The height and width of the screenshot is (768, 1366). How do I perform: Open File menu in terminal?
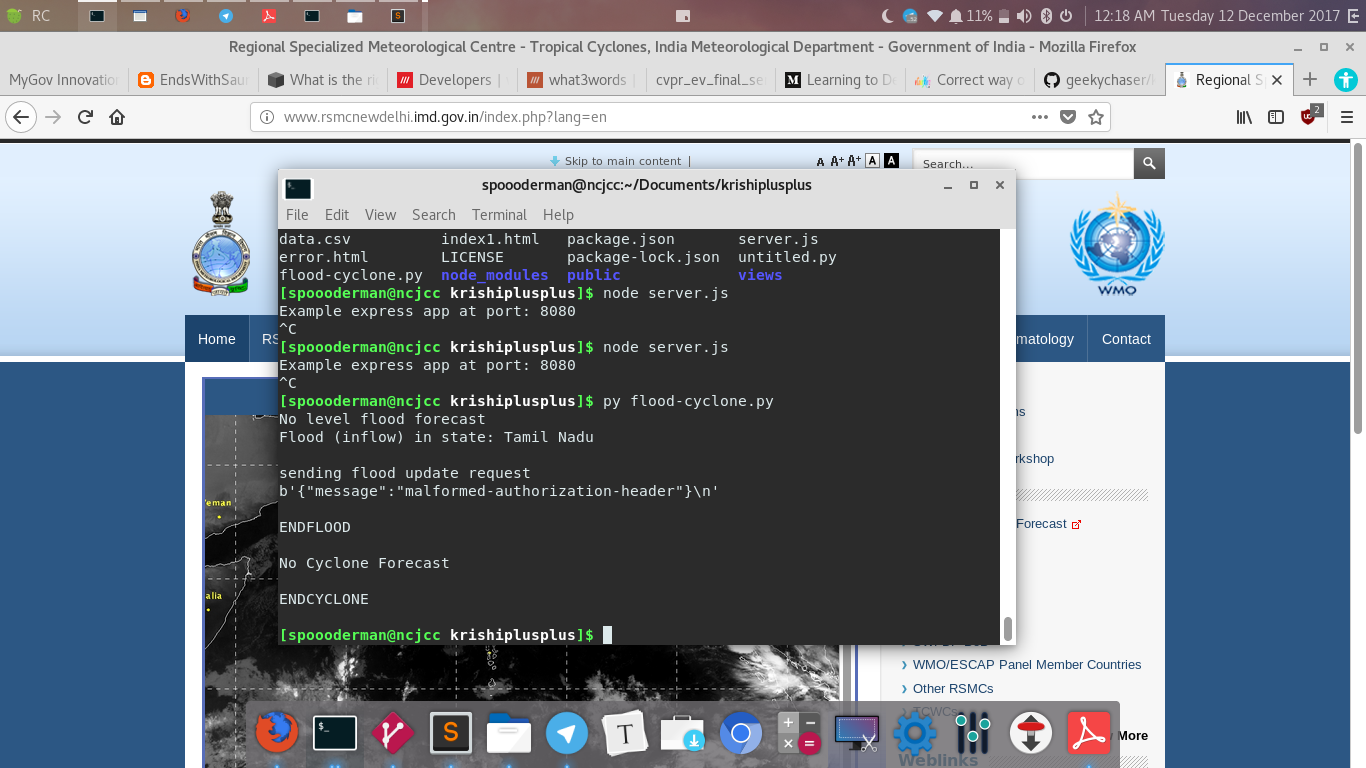[297, 215]
